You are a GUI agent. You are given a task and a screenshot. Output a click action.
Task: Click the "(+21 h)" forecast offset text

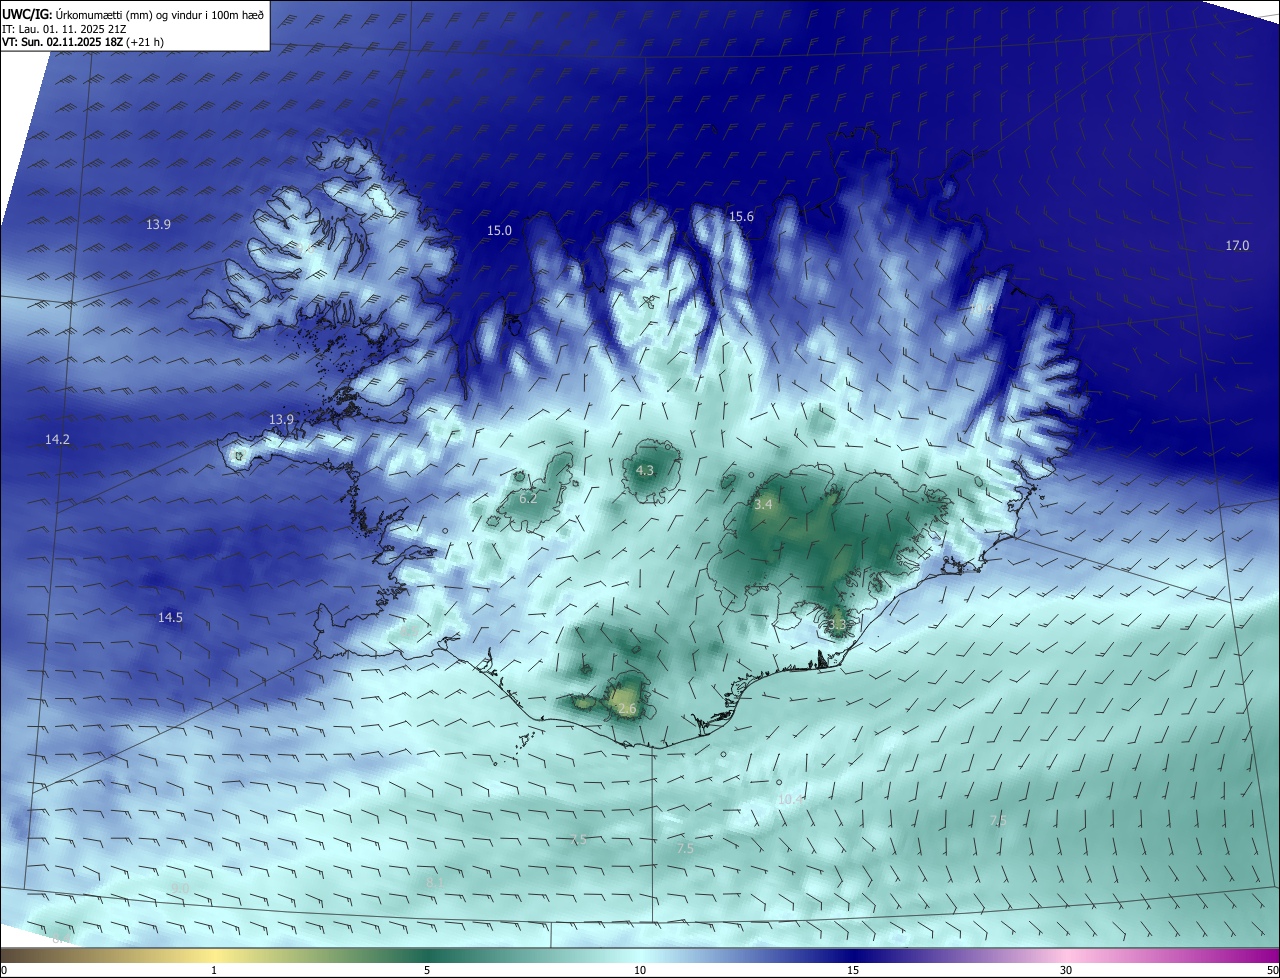point(145,42)
